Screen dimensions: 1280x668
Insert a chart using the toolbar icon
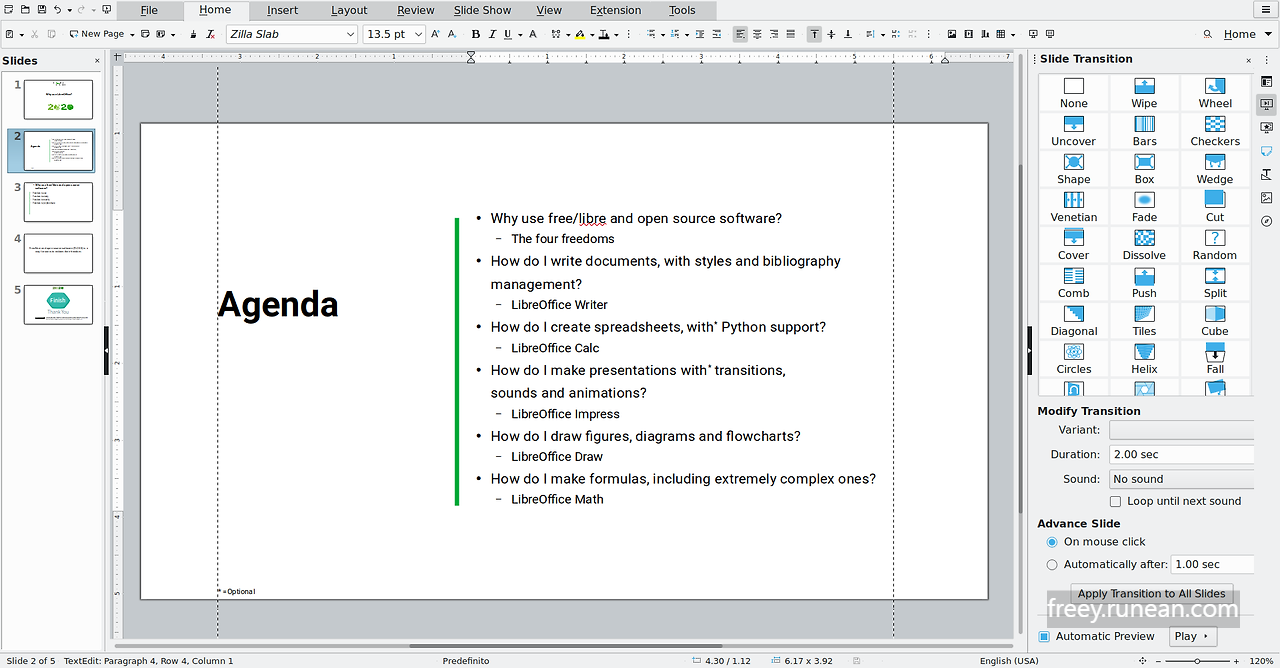tap(986, 33)
